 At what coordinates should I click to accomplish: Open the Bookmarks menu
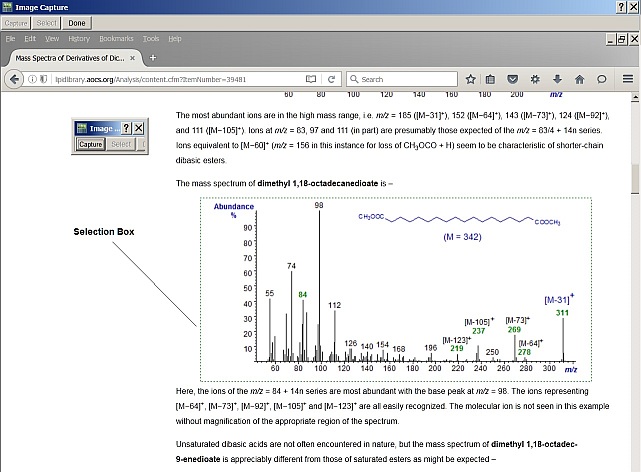click(116, 38)
